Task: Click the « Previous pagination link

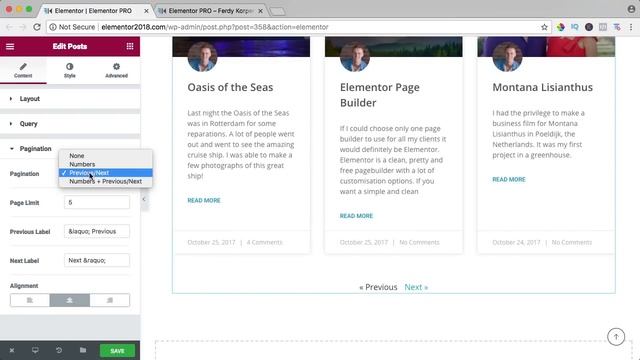Action: point(378,287)
